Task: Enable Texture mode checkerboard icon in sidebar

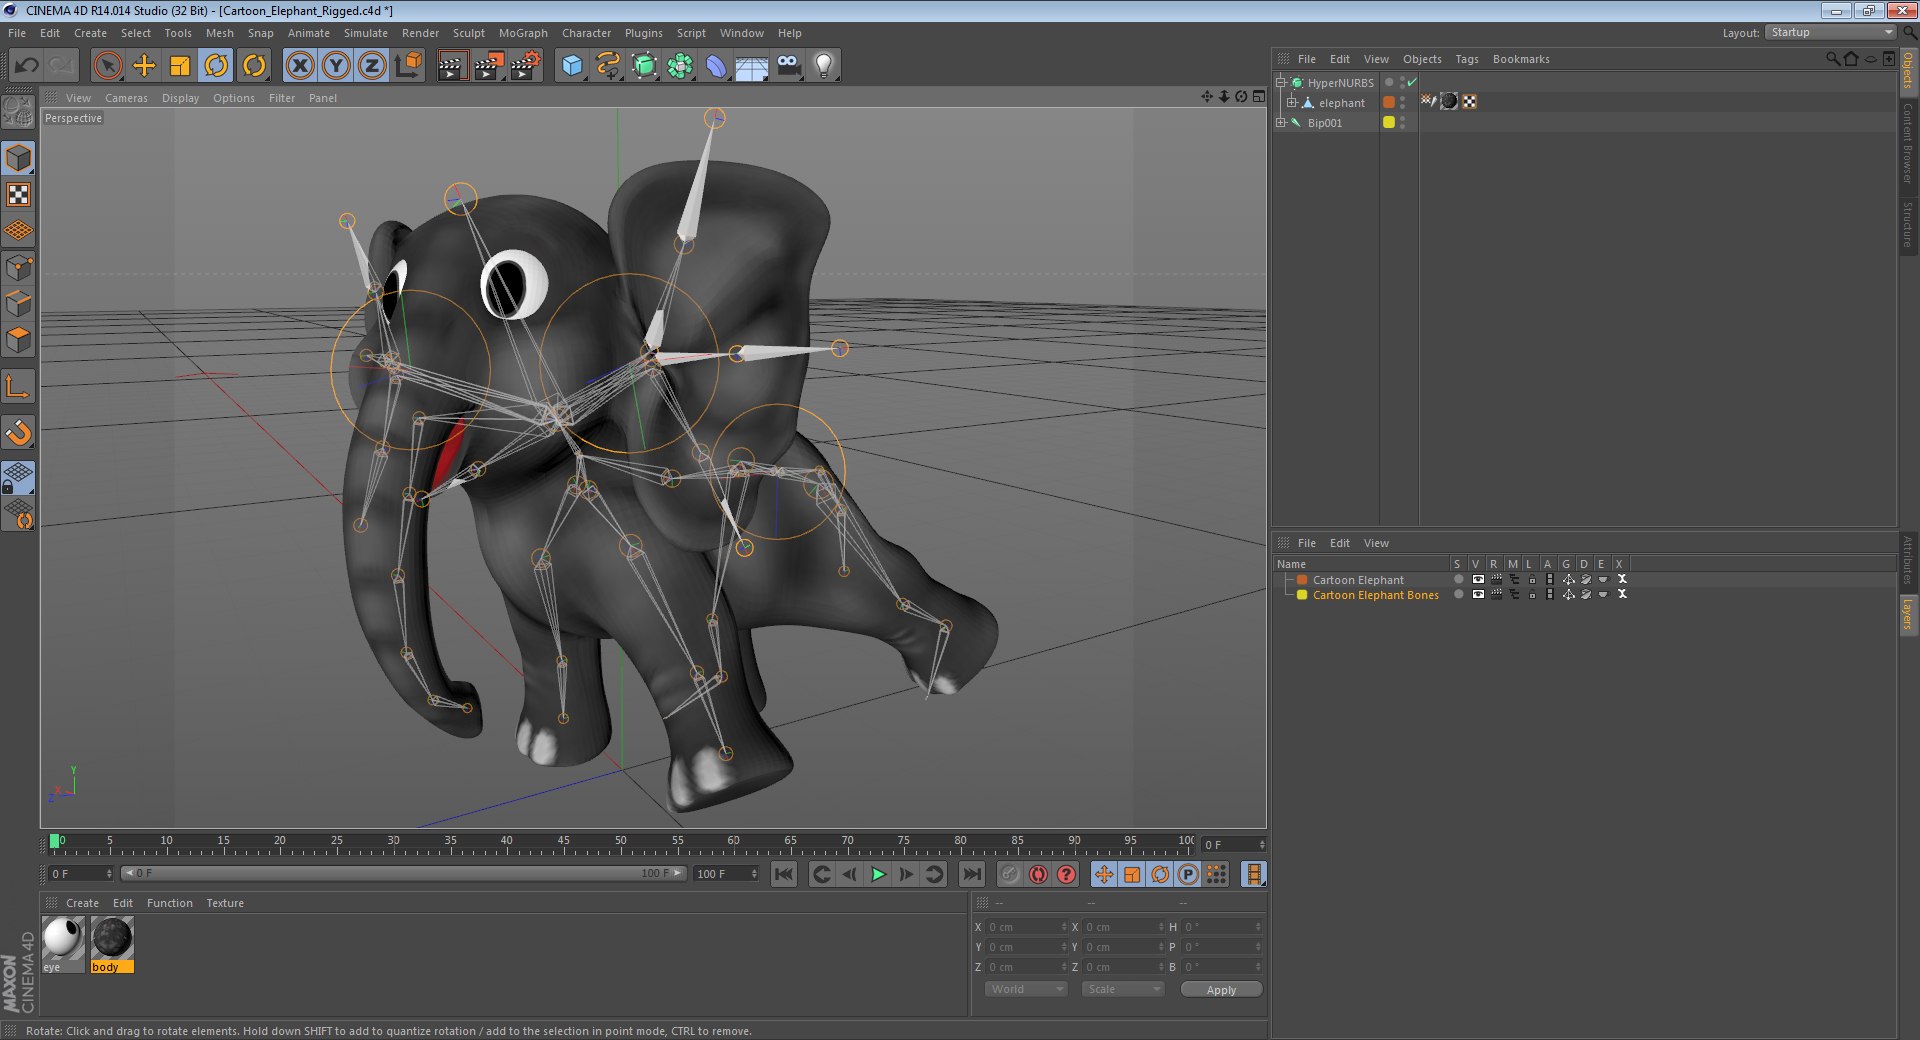Action: (x=19, y=194)
